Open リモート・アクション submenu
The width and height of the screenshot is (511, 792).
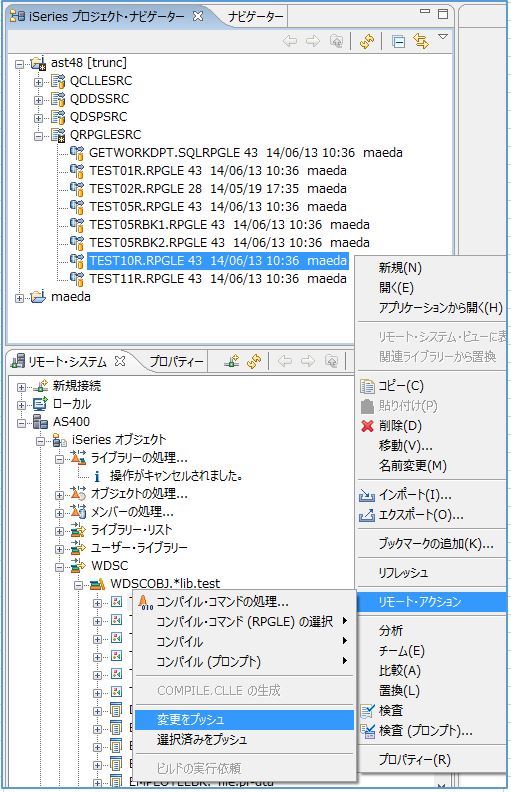pos(432,602)
